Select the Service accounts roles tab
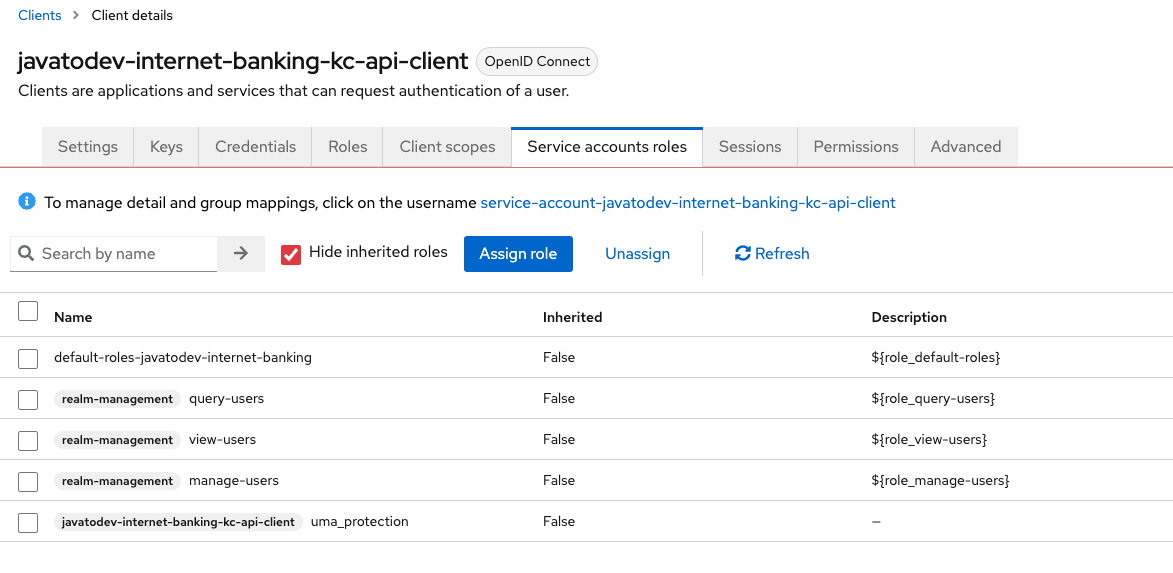This screenshot has height=573, width=1173. pyautogui.click(x=607, y=147)
